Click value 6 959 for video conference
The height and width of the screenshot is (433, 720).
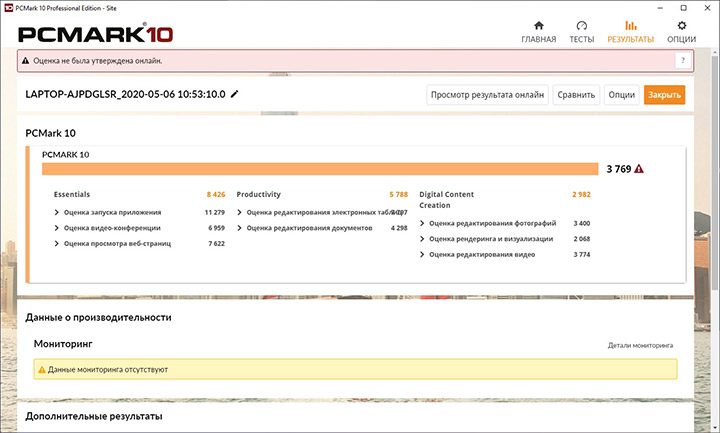tap(216, 228)
